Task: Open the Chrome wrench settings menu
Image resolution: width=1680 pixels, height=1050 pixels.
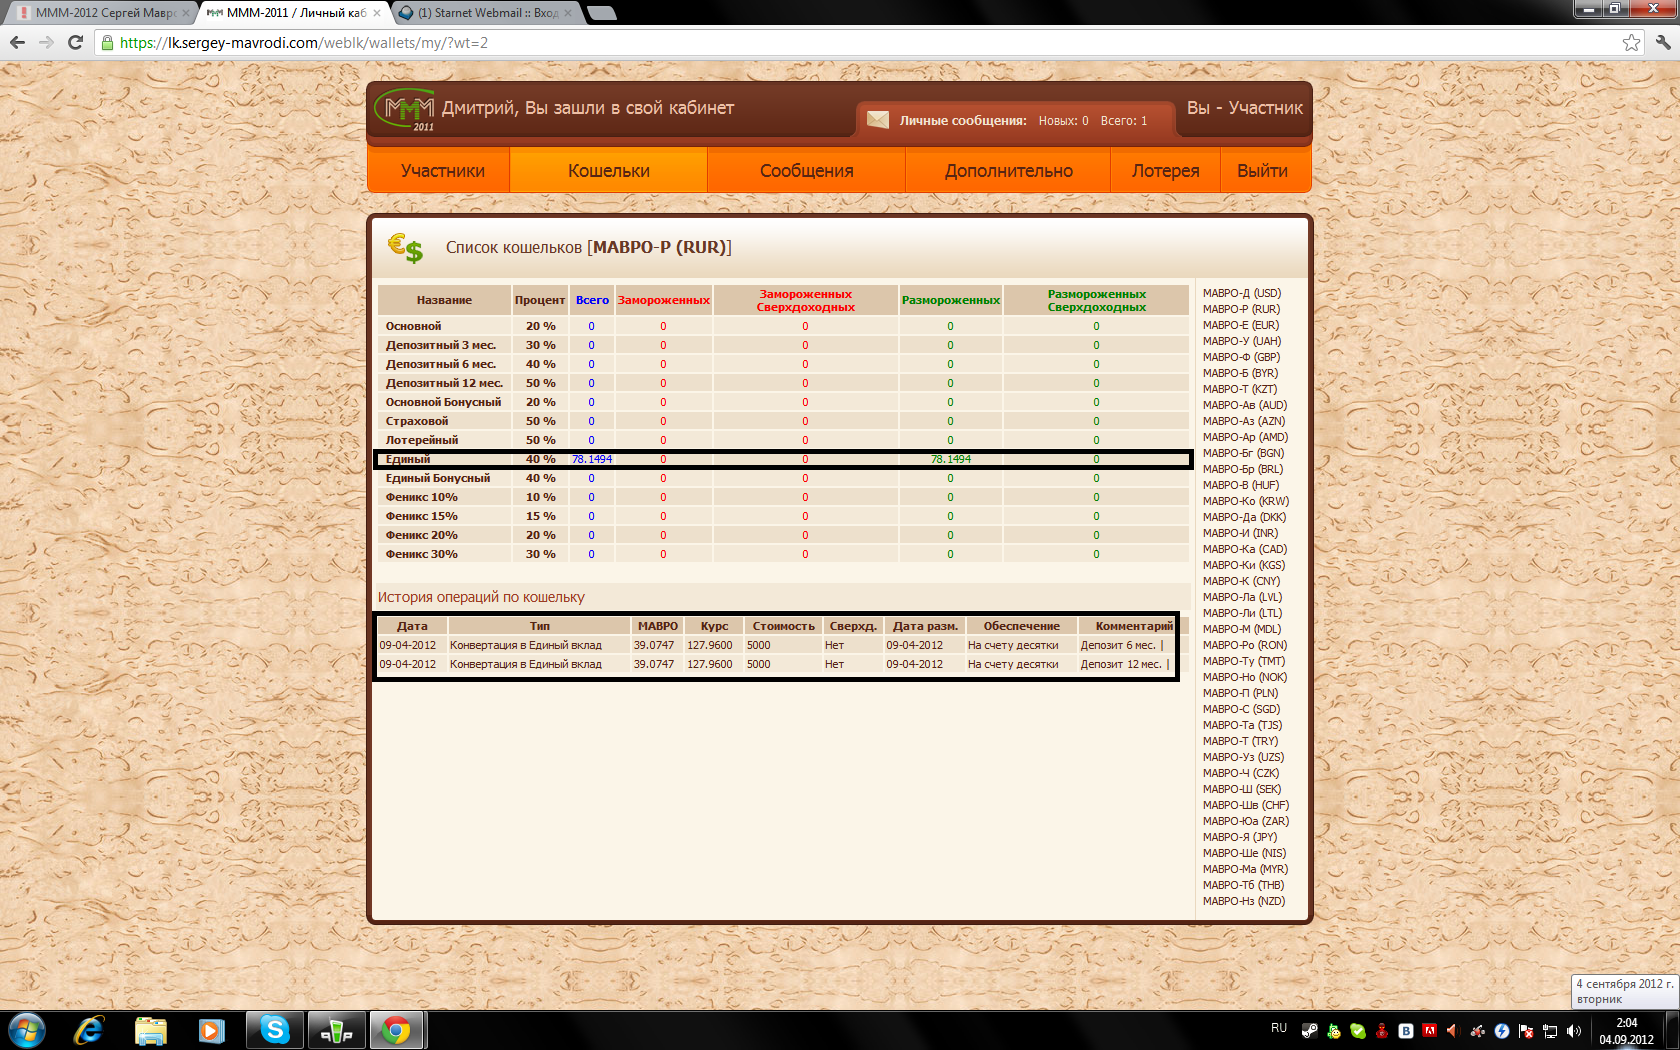Action: click(x=1663, y=42)
